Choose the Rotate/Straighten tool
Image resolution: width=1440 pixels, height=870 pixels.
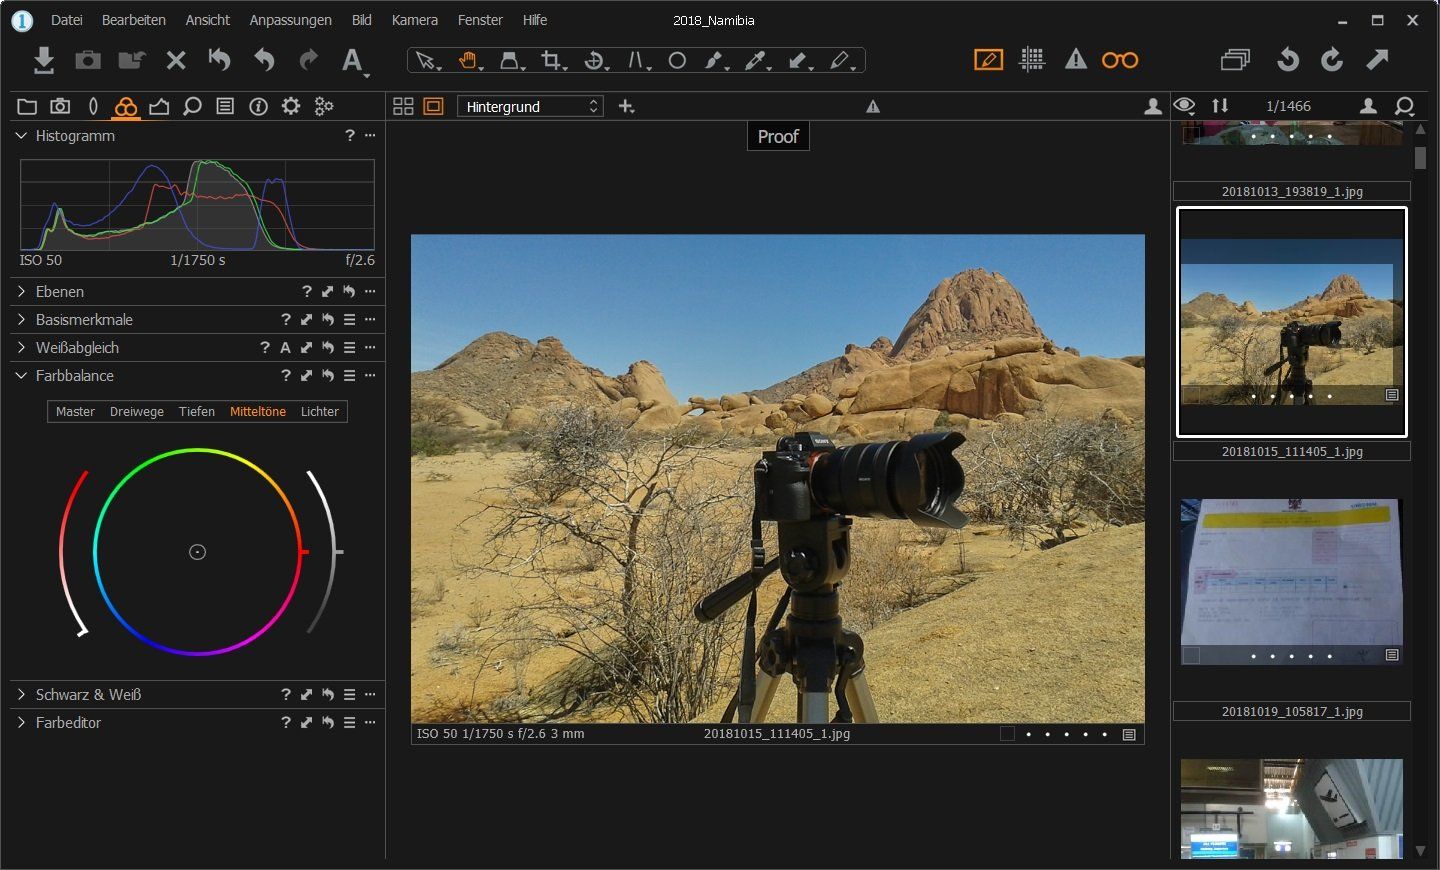tap(595, 60)
